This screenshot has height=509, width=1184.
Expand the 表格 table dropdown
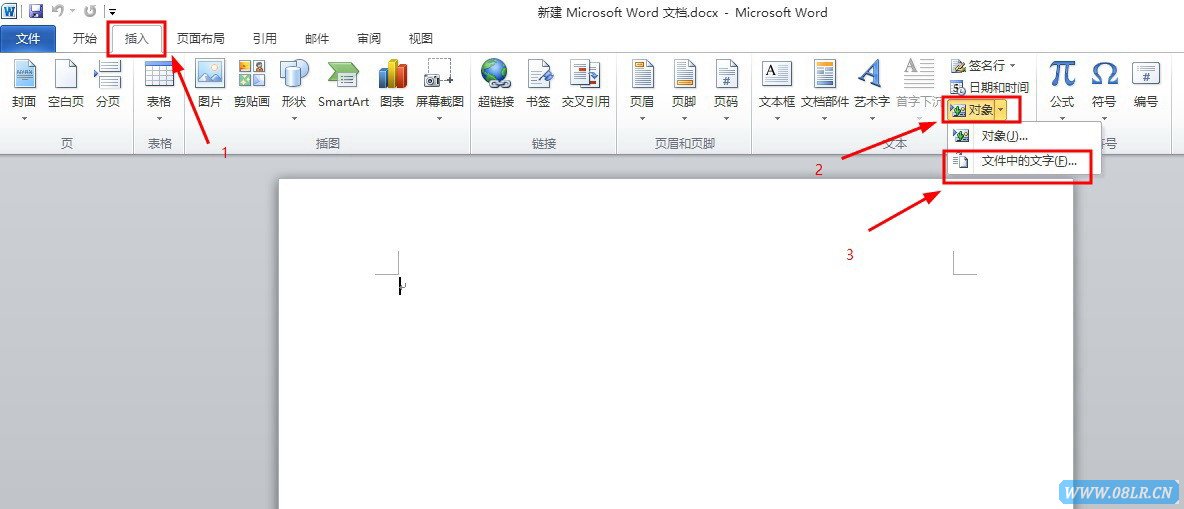[x=159, y=117]
